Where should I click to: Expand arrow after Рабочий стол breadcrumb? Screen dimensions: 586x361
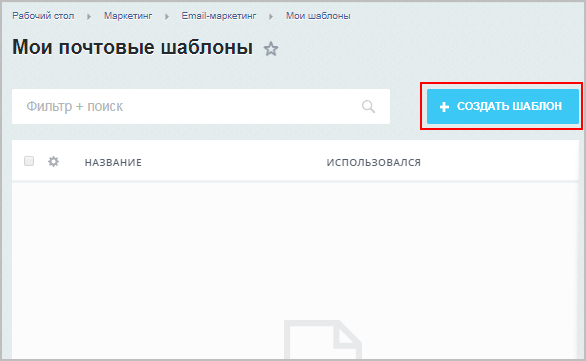tap(89, 16)
